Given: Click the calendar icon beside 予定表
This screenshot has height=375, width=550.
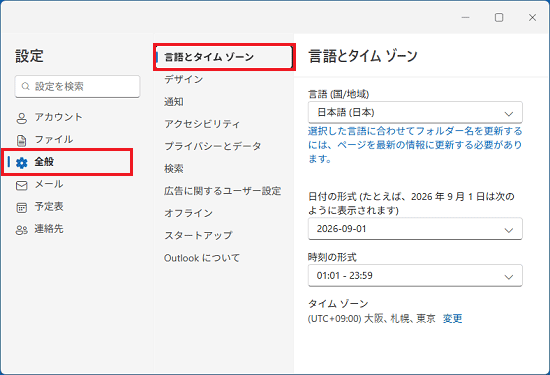Looking at the screenshot, I should tap(22, 207).
